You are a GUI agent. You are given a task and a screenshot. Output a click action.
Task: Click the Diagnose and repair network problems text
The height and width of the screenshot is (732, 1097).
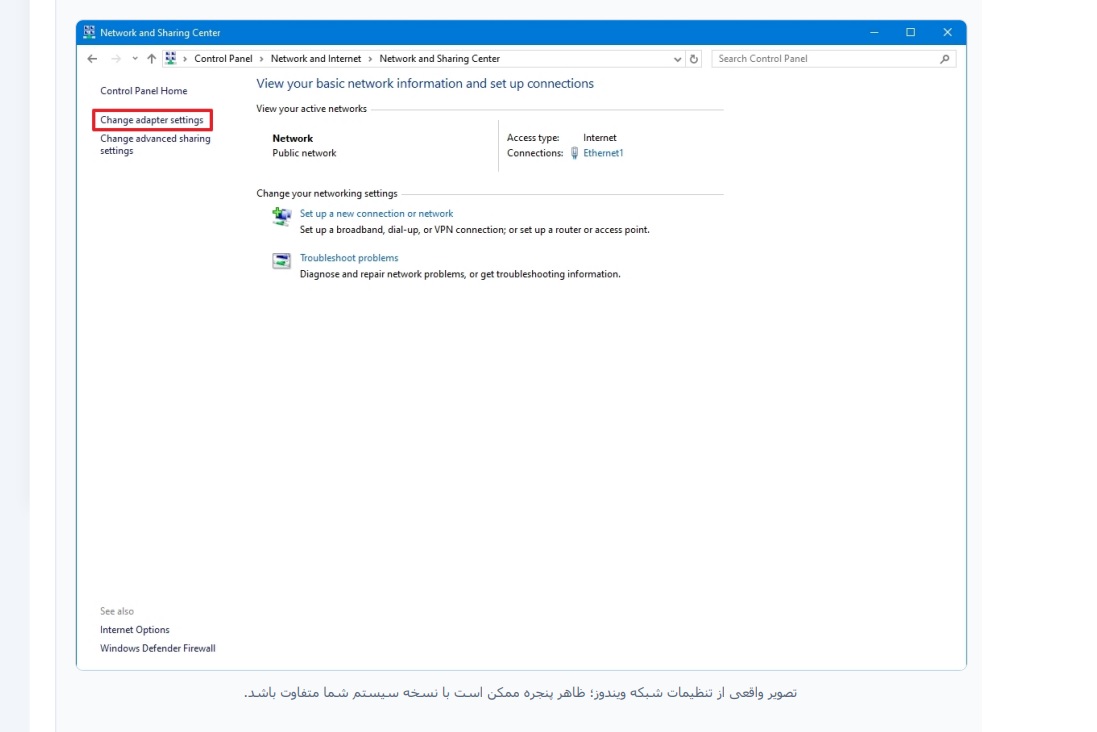pos(460,274)
